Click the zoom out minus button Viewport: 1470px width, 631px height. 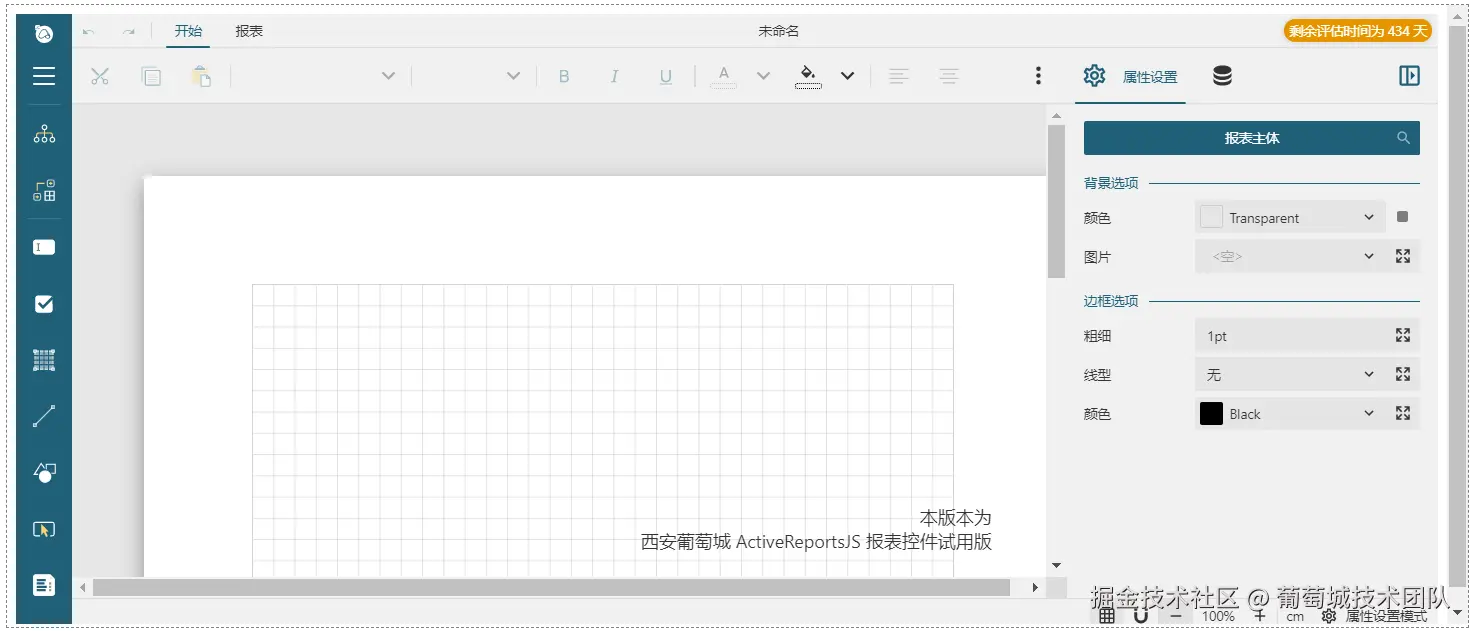[1176, 616]
